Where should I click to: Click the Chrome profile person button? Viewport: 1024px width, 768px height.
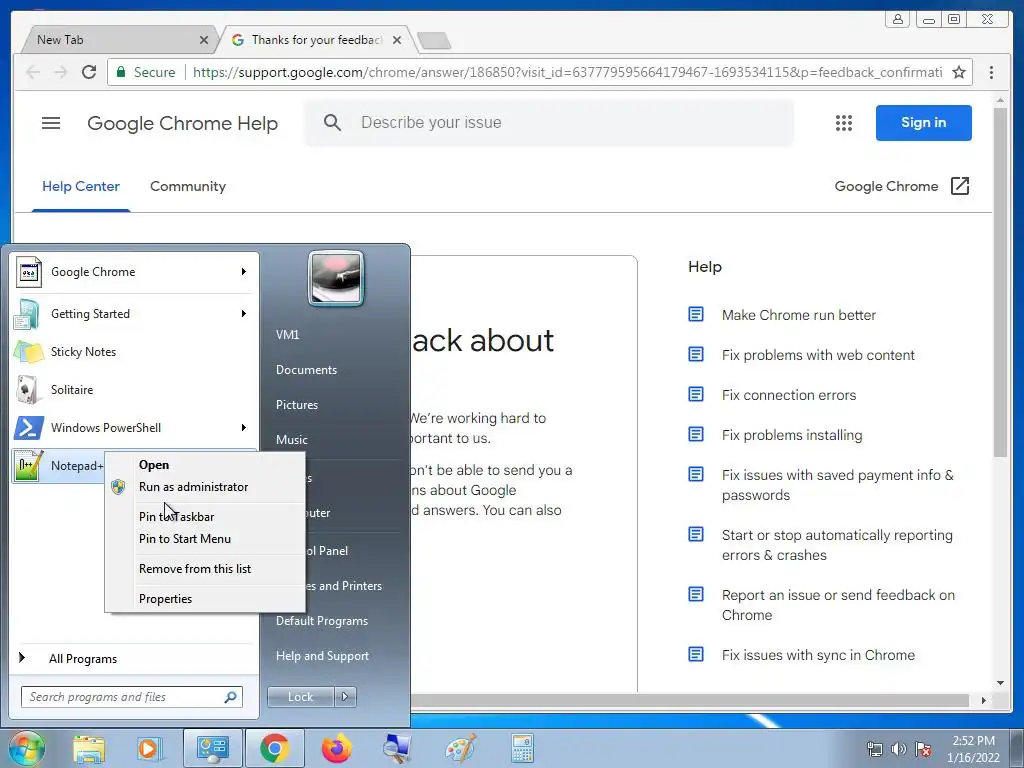point(898,19)
